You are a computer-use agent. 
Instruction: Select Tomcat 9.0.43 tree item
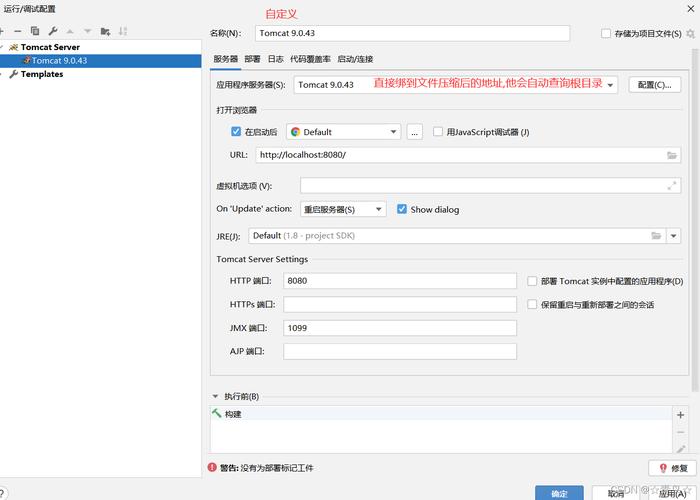[100, 61]
